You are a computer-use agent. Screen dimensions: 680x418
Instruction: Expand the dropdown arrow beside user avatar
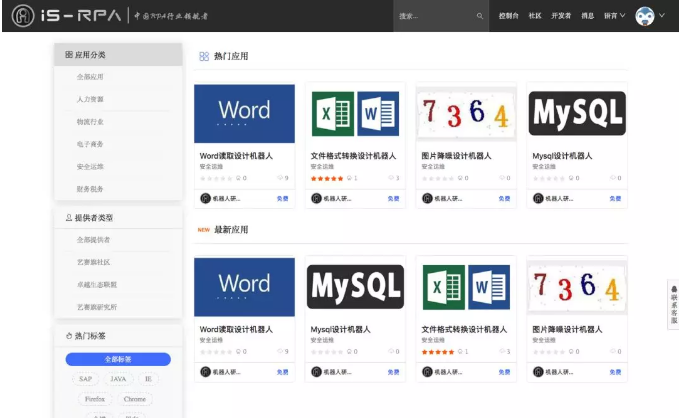pyautogui.click(x=664, y=16)
